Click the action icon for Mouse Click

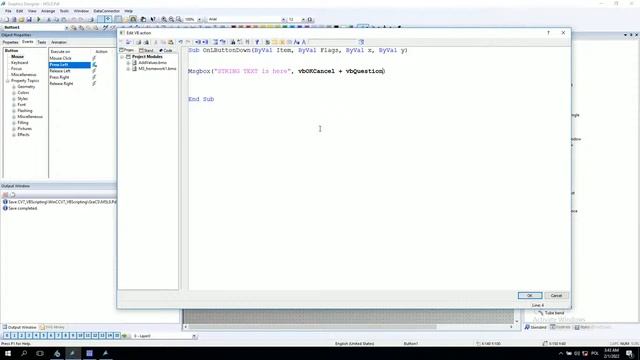click(94, 58)
